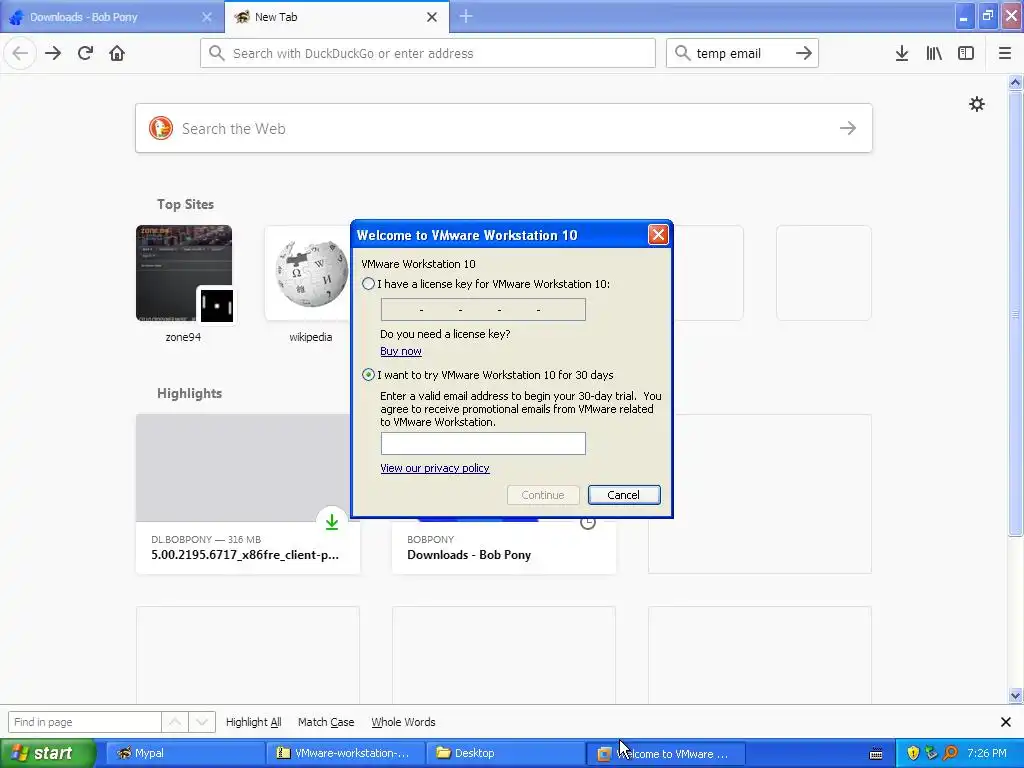Open the Windows start menu
Viewport: 1024px width, 768px height.
(x=48, y=753)
